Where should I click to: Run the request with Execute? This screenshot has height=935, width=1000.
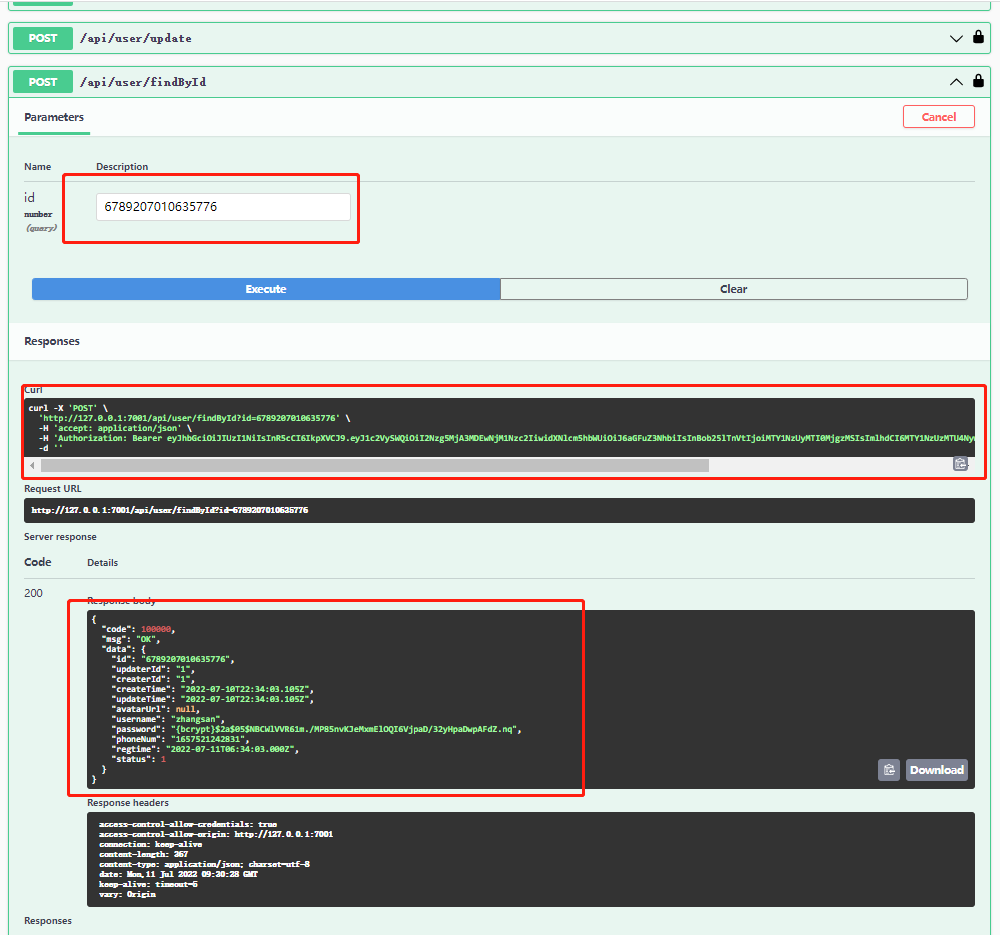(x=266, y=289)
